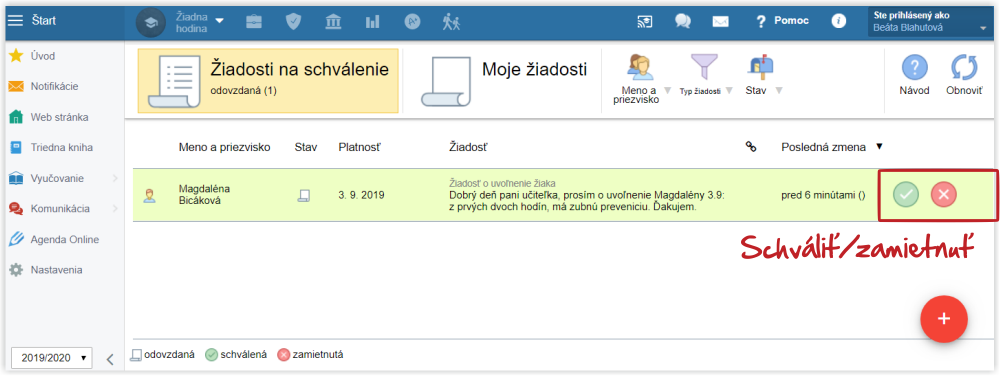Expand the Žiadna hodina lesson dropdown
This screenshot has height=376, width=1000.
(x=200, y=22)
